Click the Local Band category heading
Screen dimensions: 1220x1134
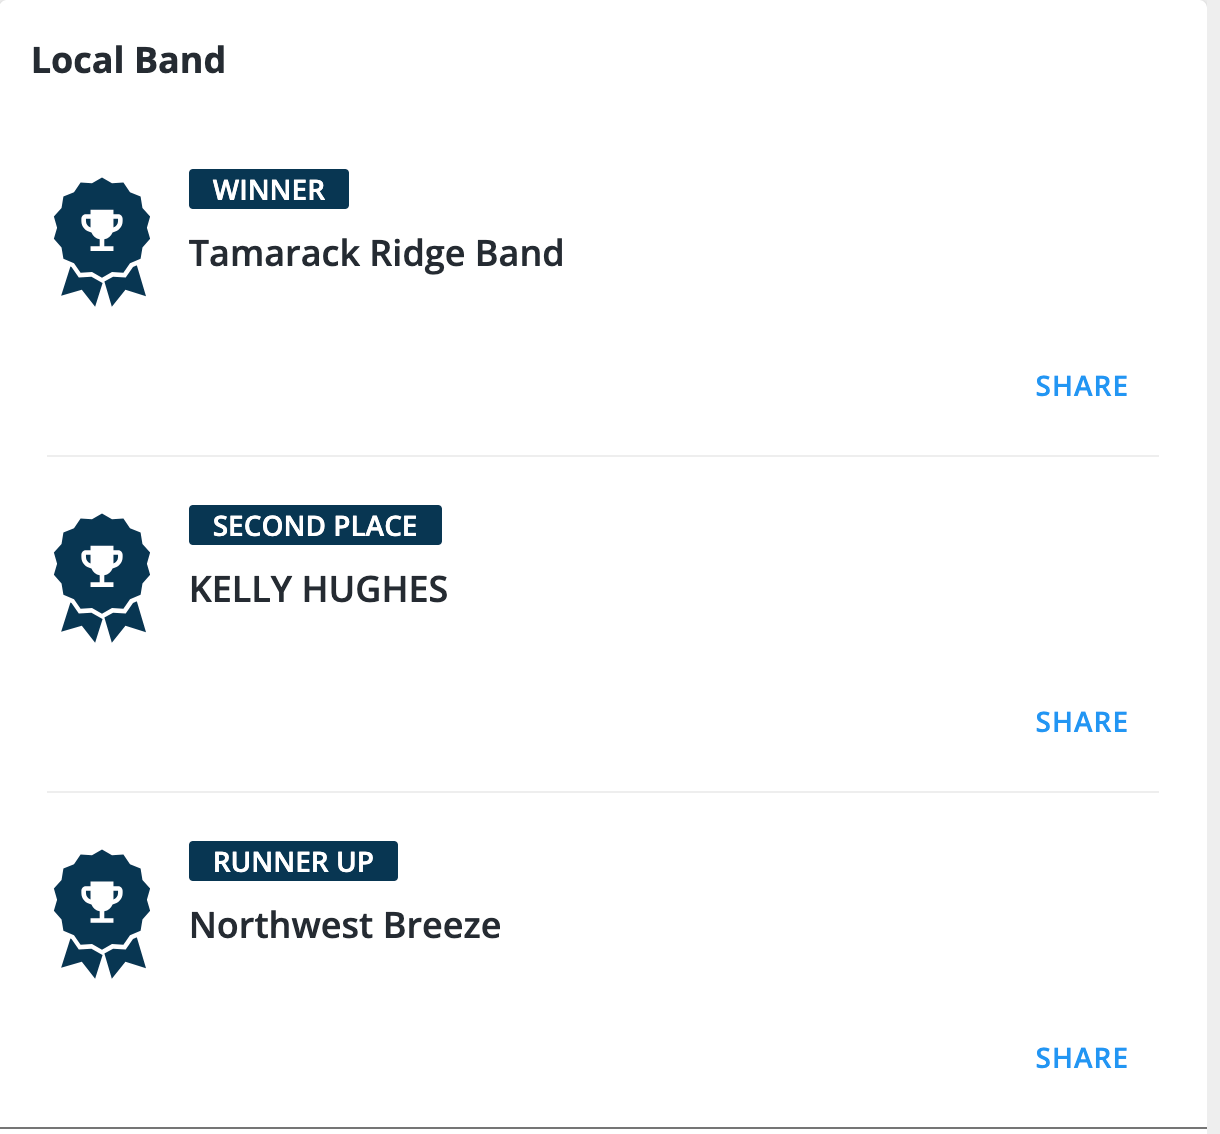pos(128,60)
